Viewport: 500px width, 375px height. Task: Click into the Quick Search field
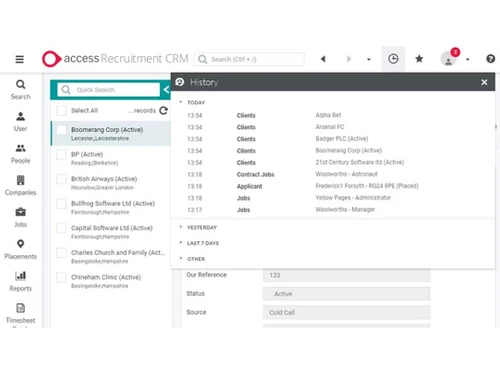click(x=109, y=90)
